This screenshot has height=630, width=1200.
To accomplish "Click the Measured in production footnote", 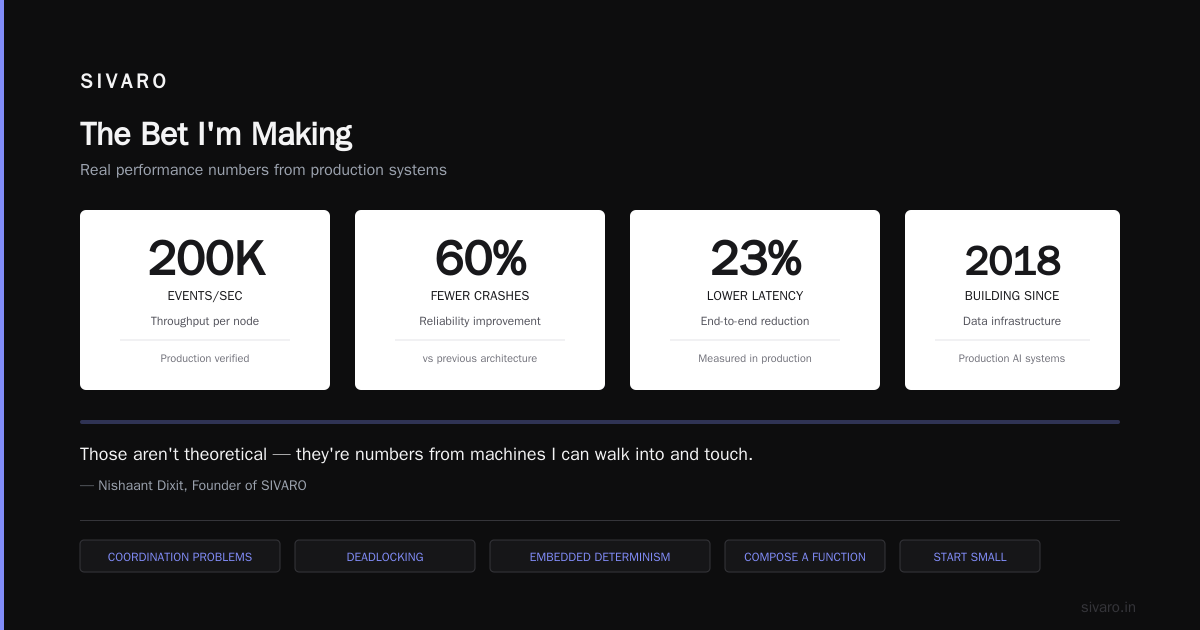I will (755, 358).
